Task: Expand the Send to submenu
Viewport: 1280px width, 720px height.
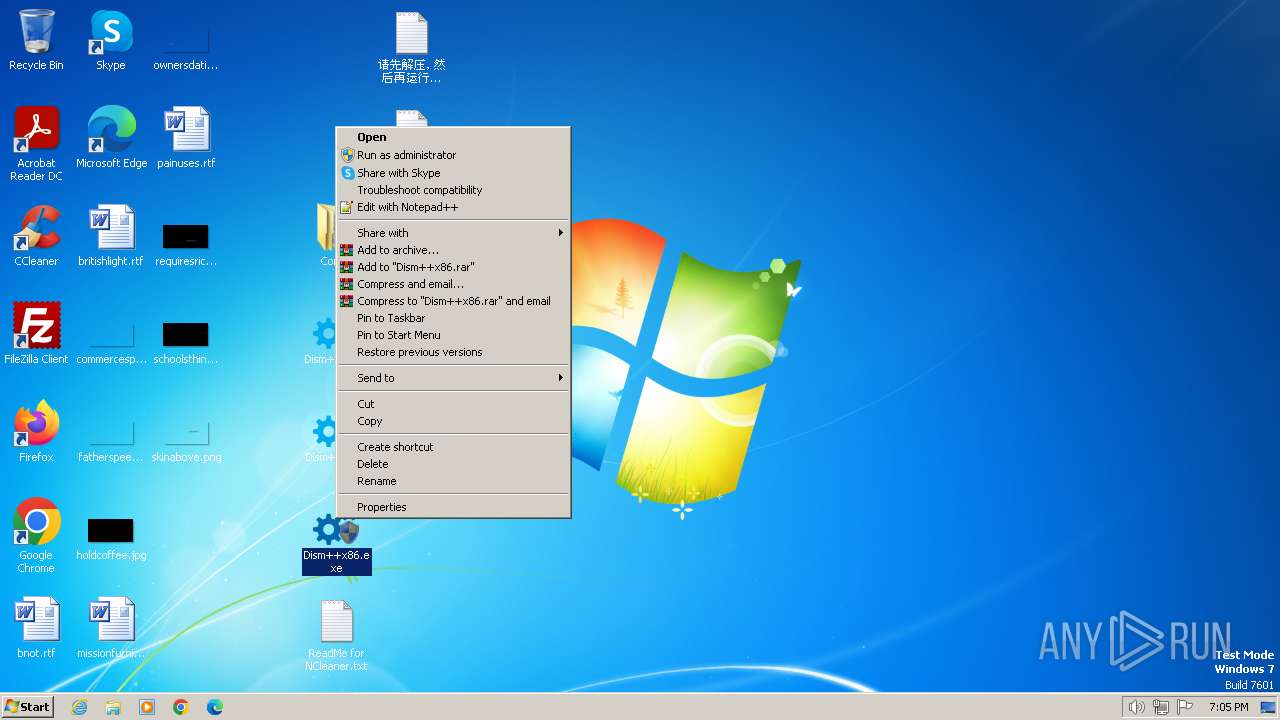Action: 453,378
